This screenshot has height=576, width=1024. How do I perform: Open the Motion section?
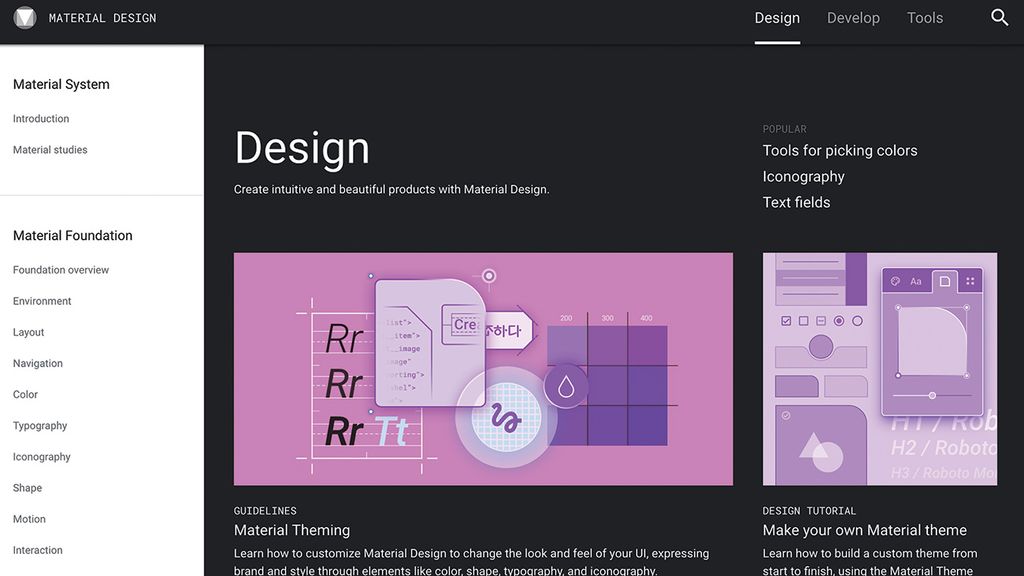coord(29,518)
